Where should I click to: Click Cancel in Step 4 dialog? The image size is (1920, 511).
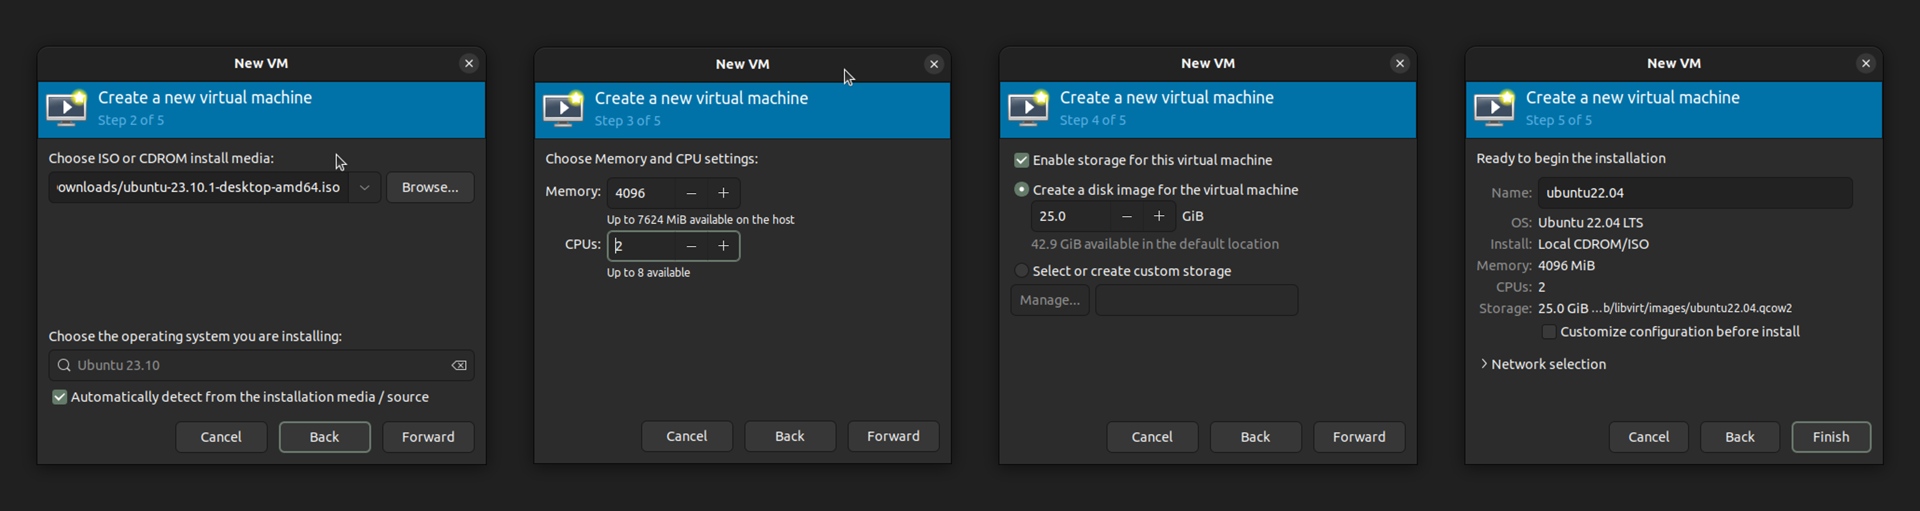(1152, 437)
